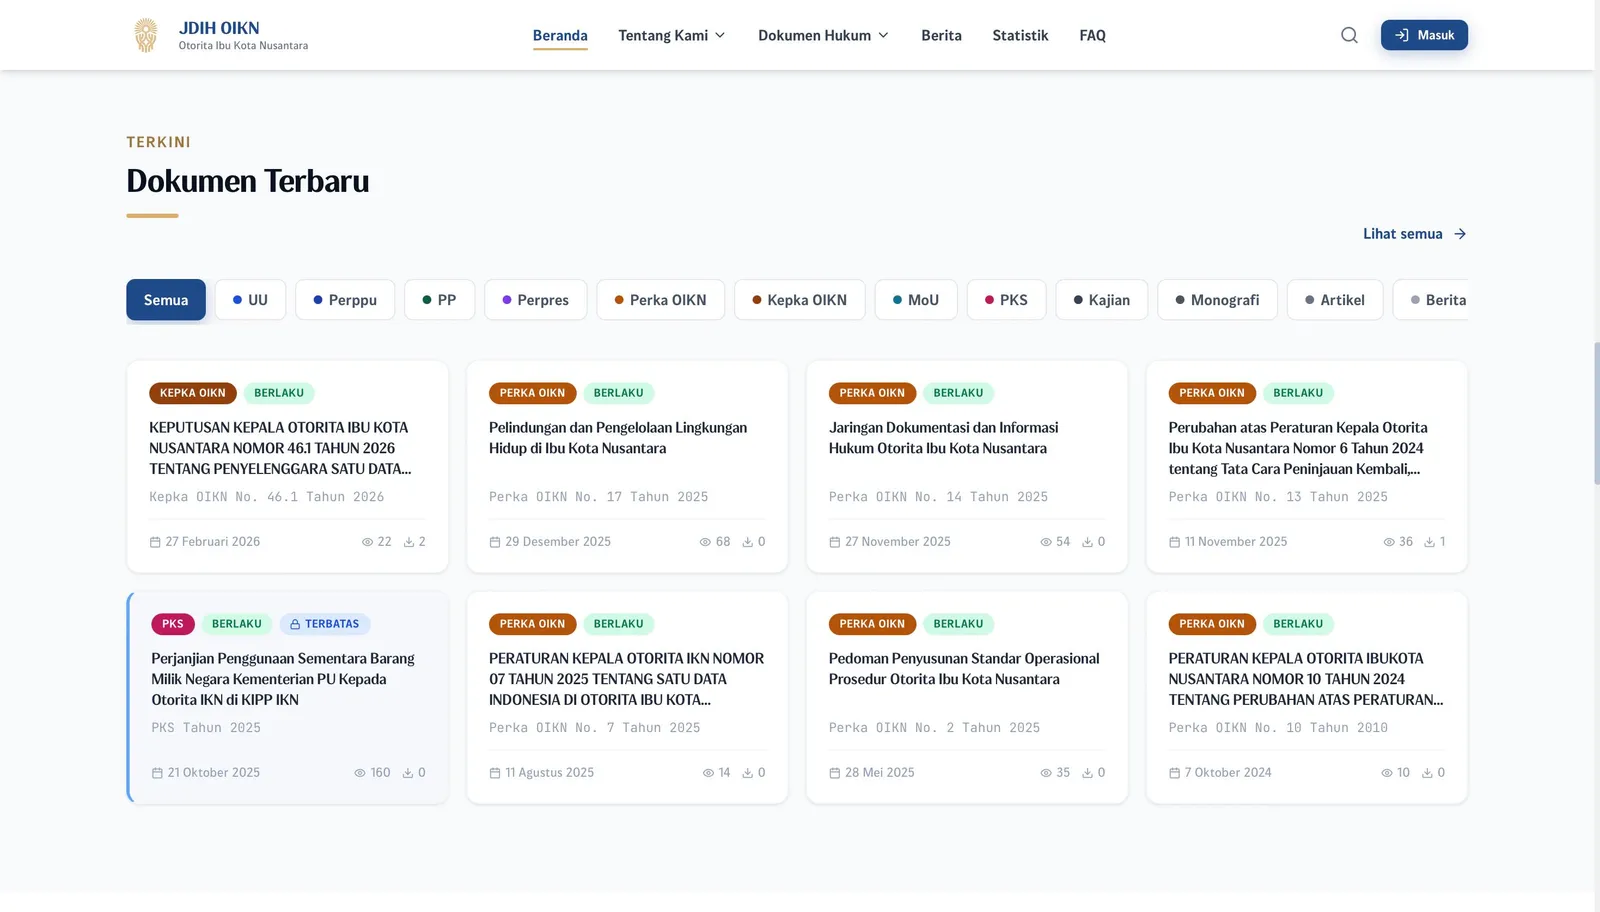Open the Pelindungan dan Pengelolaan Lingkungan Hidup card

click(627, 467)
